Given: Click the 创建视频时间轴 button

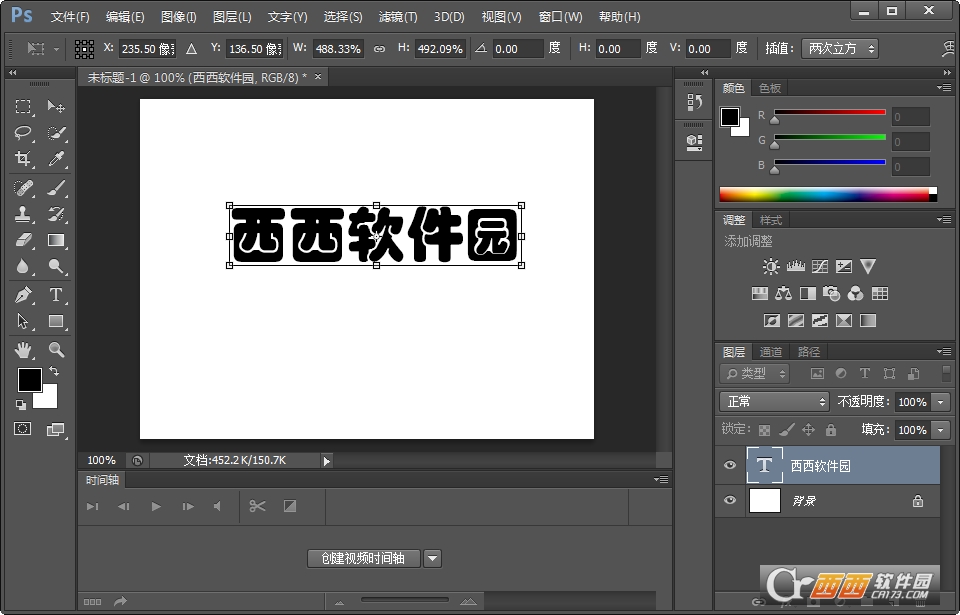Looking at the screenshot, I should tap(363, 558).
